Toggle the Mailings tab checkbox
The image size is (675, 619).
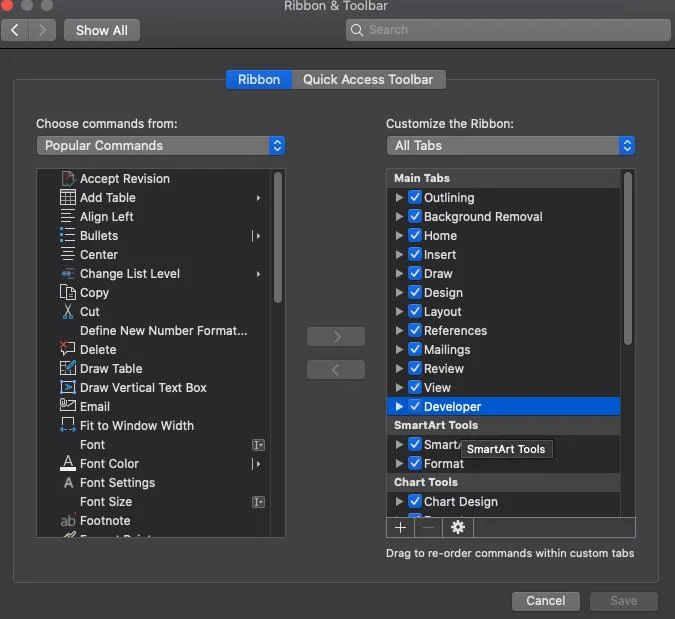tap(415, 349)
